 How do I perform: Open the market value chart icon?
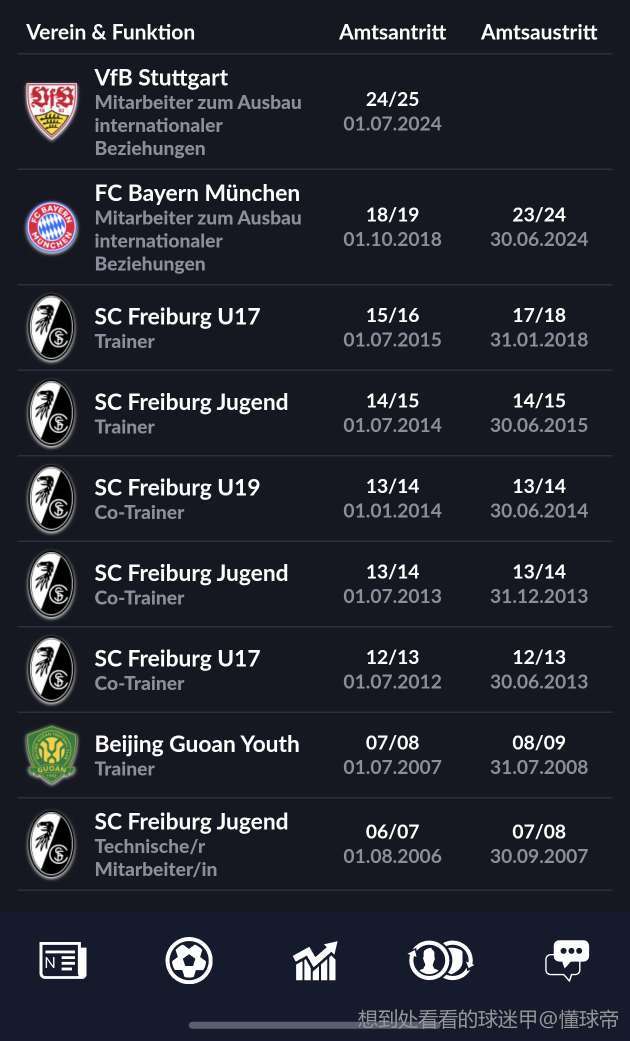315,962
